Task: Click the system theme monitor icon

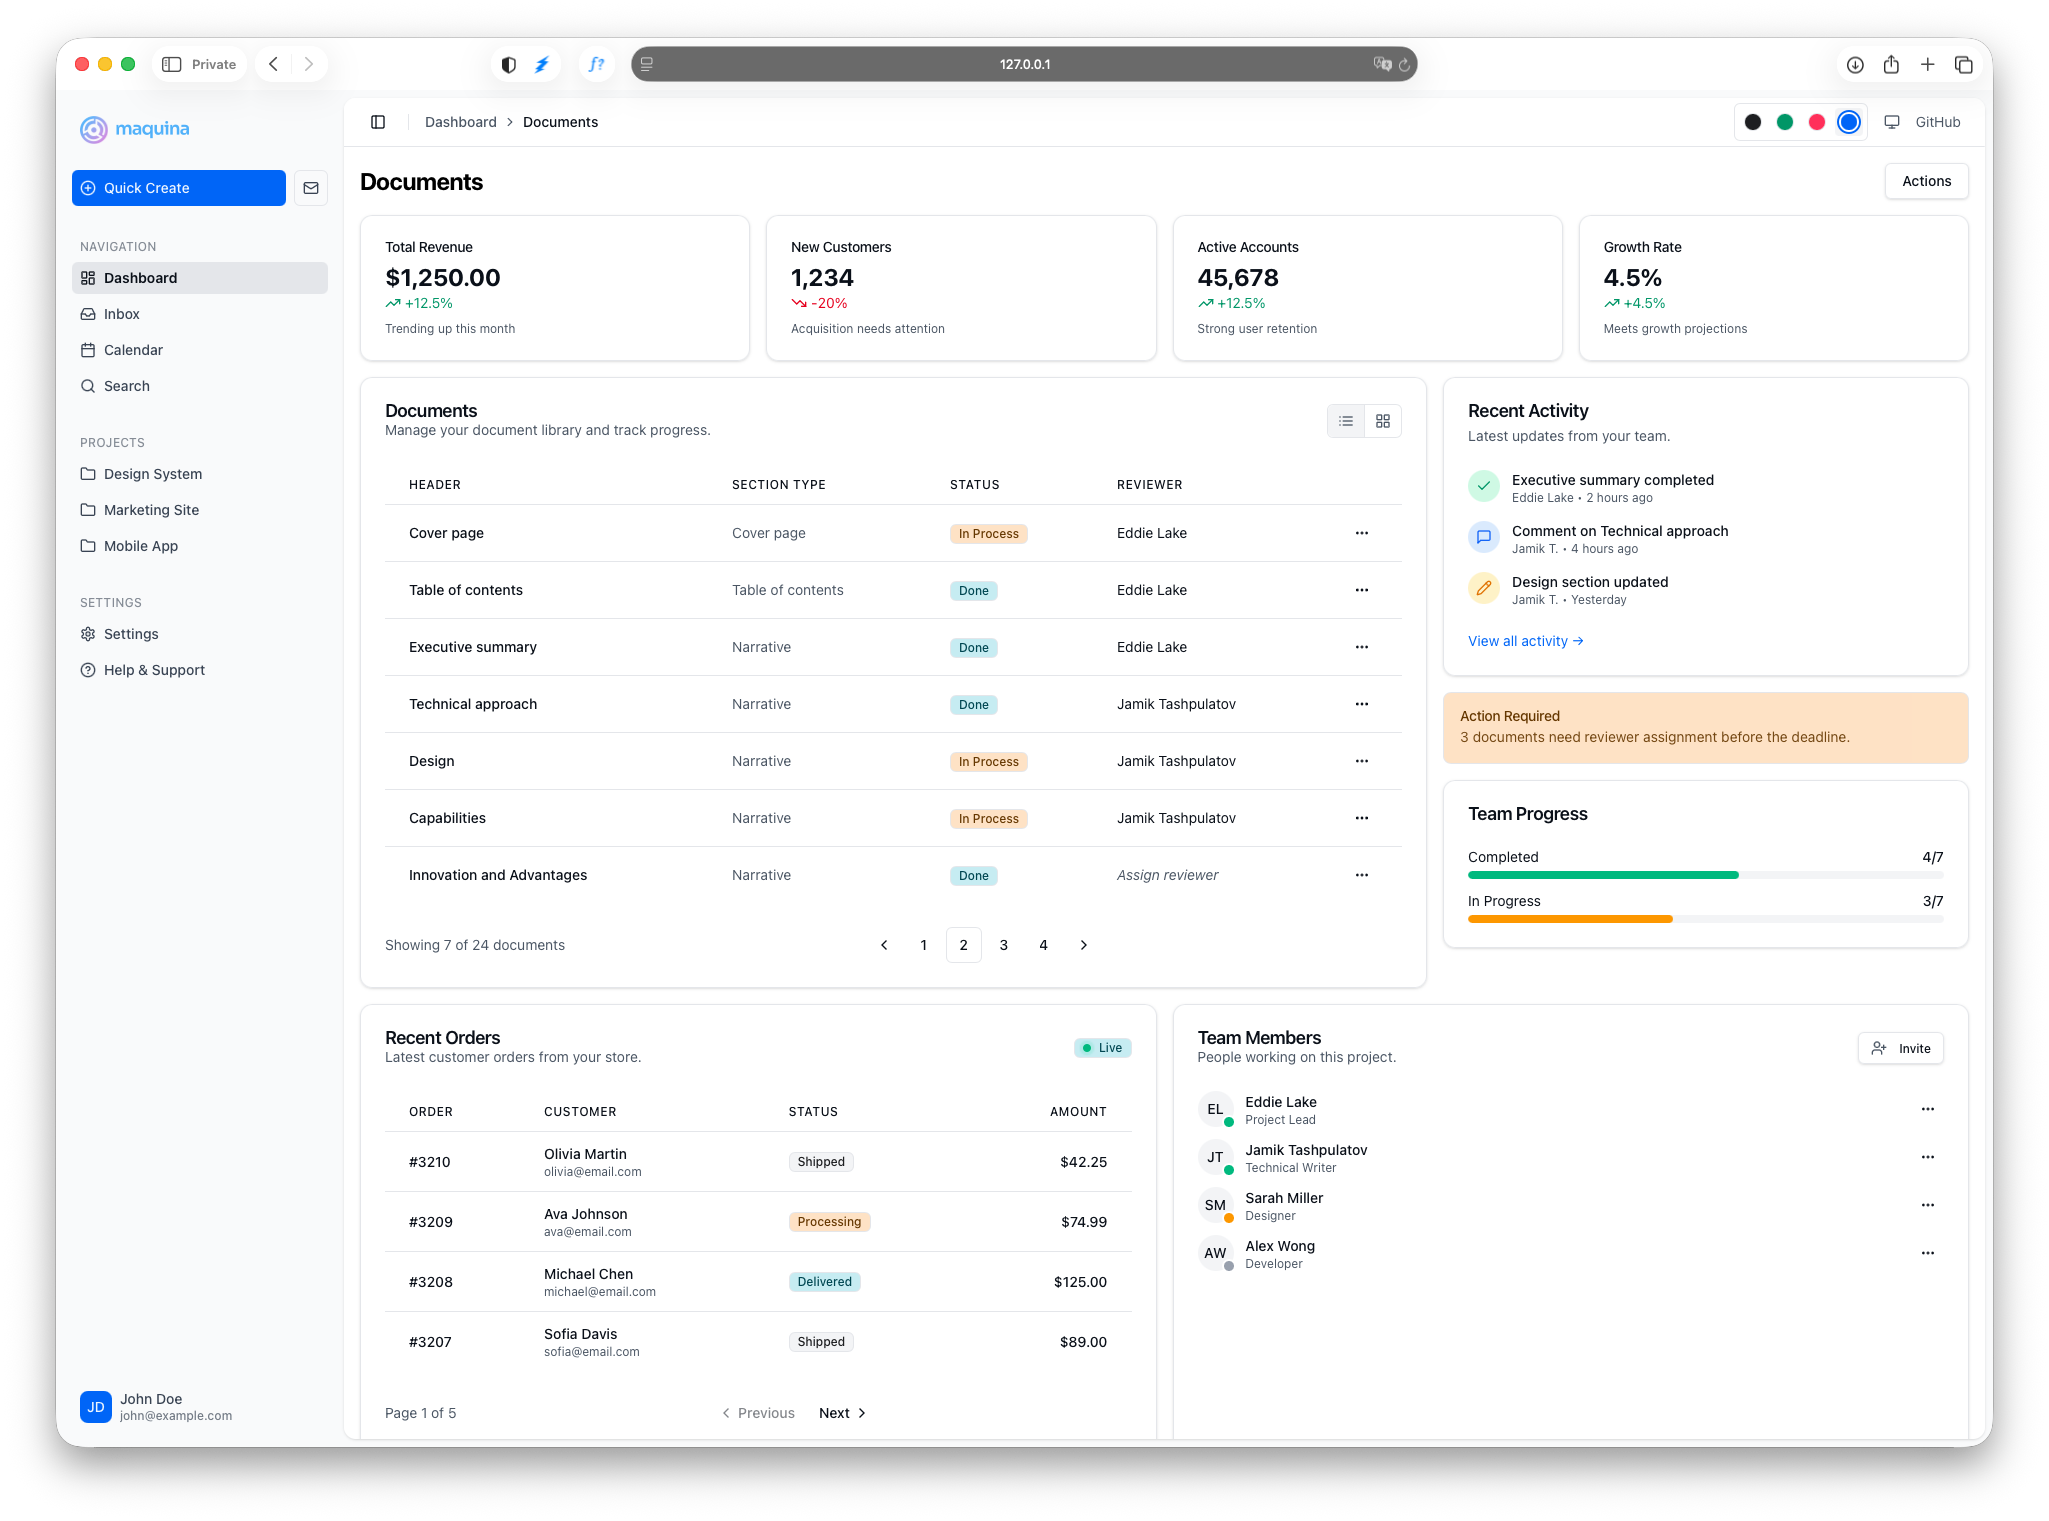Action: pyautogui.click(x=1892, y=122)
